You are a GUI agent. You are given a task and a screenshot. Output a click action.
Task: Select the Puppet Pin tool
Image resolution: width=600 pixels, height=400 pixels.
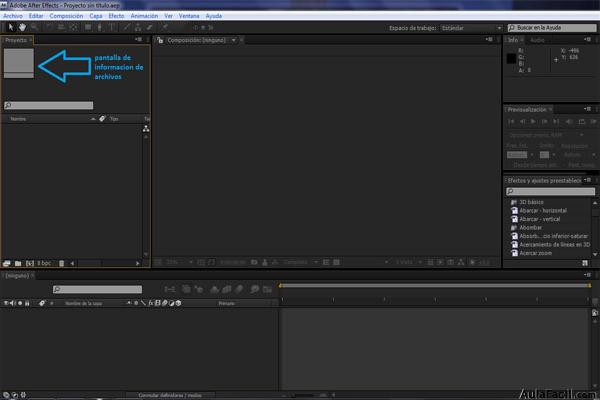[x=165, y=27]
